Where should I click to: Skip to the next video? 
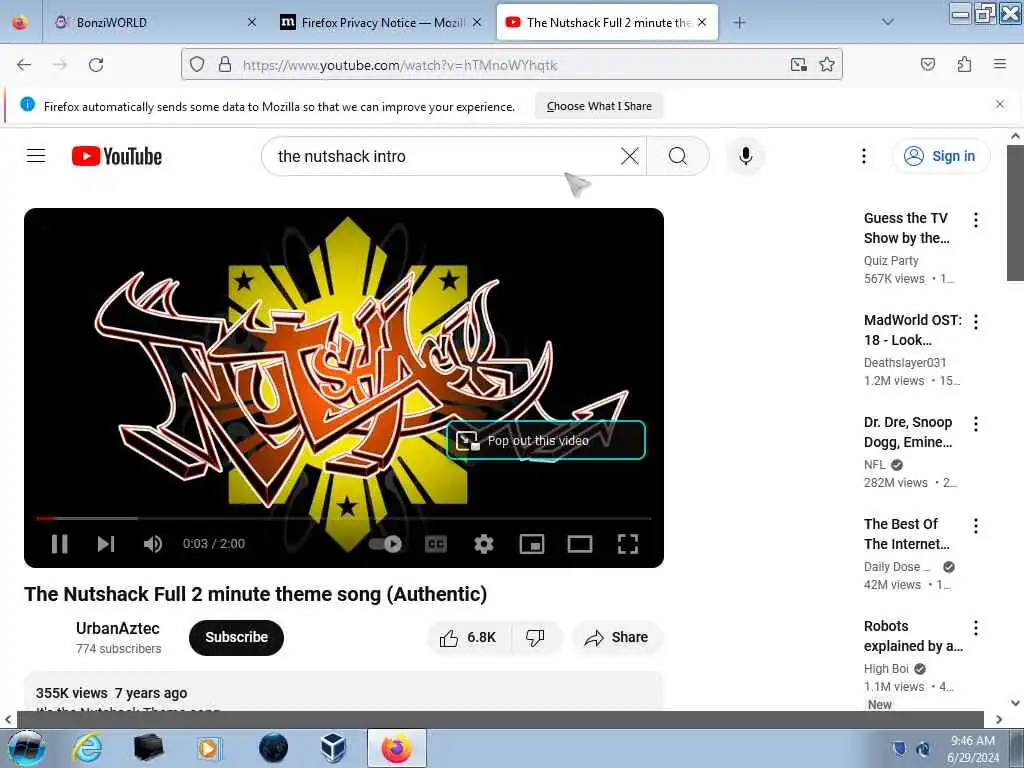106,544
